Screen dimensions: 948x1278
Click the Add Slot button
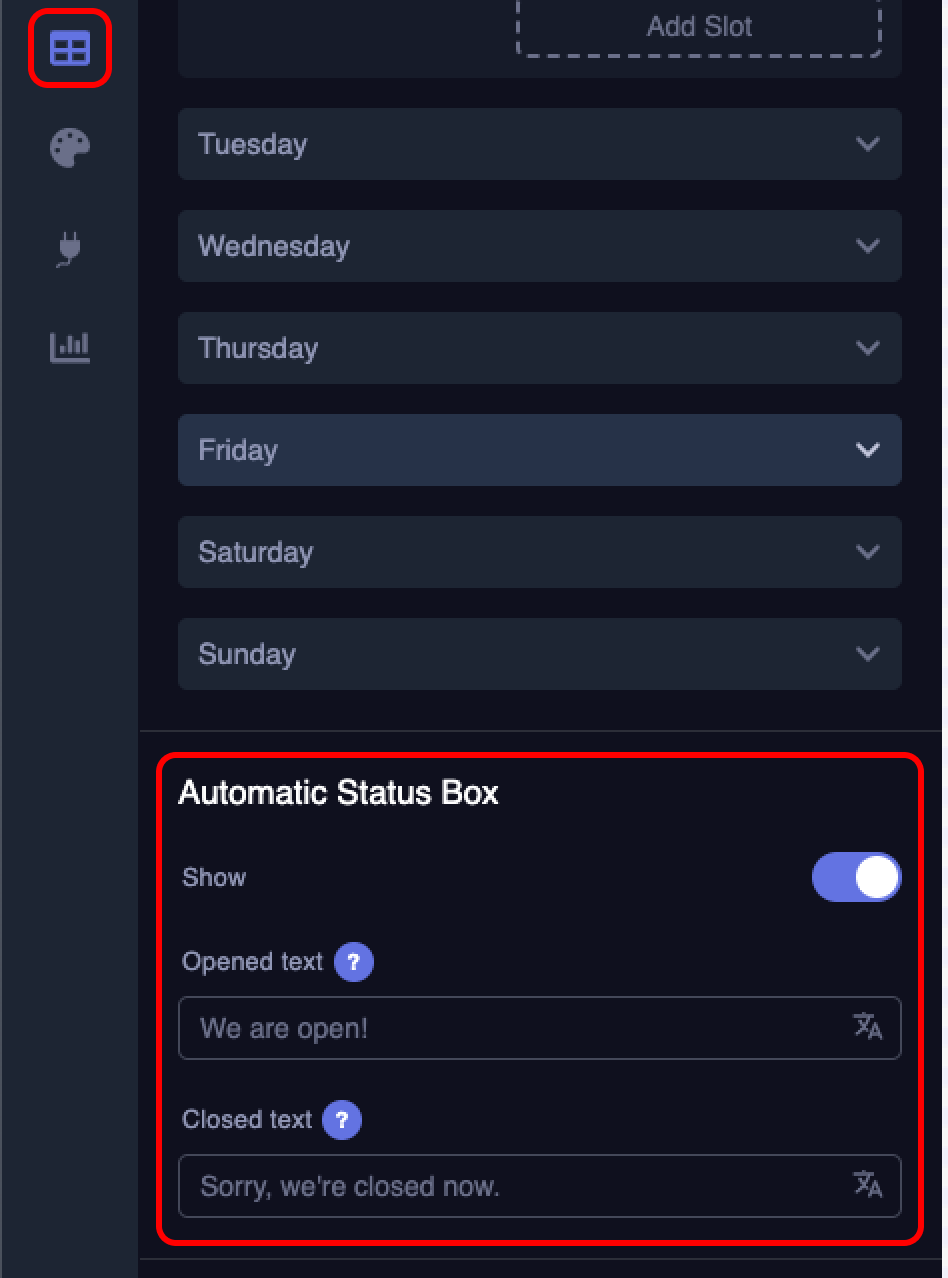pyautogui.click(x=699, y=27)
